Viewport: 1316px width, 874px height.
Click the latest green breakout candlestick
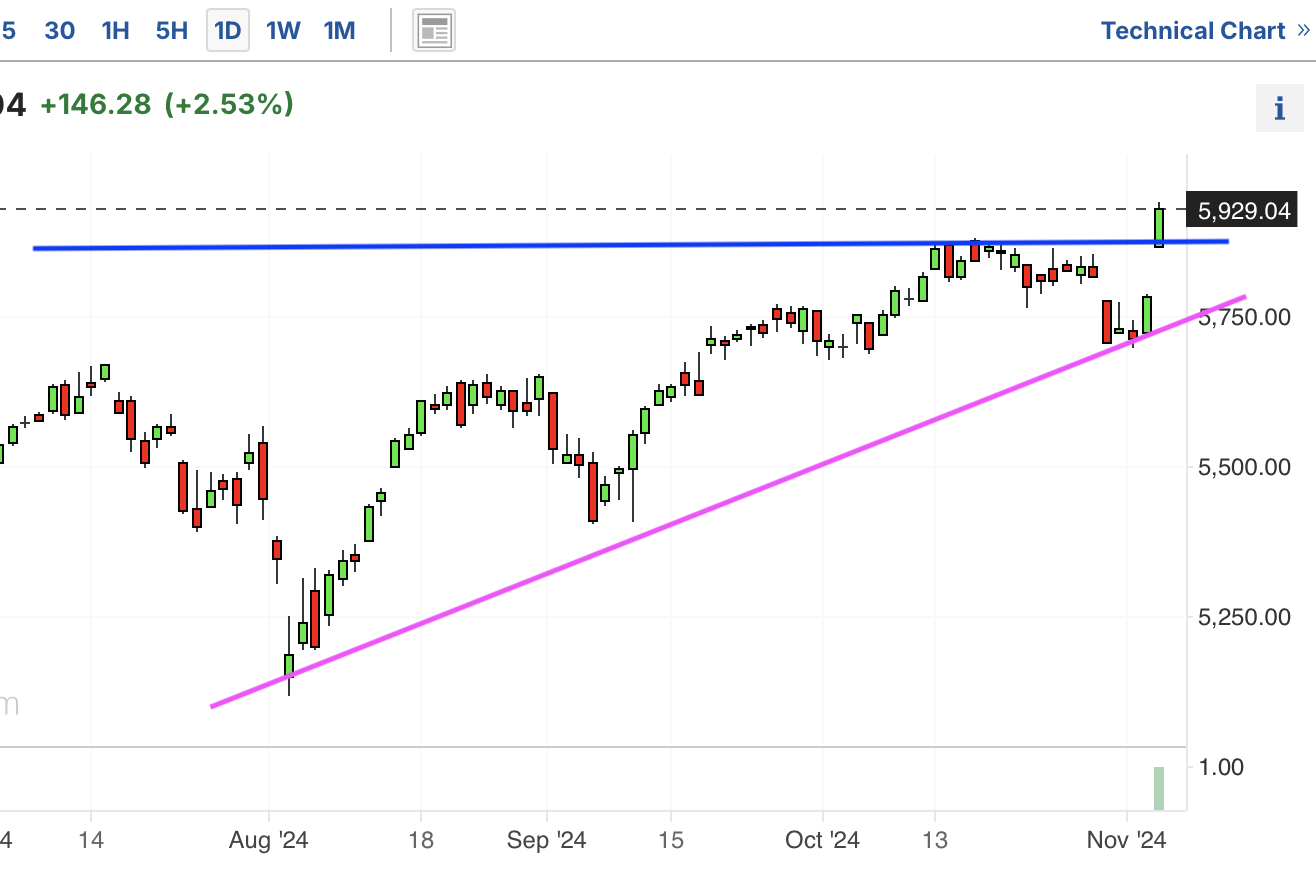pyautogui.click(x=1159, y=226)
